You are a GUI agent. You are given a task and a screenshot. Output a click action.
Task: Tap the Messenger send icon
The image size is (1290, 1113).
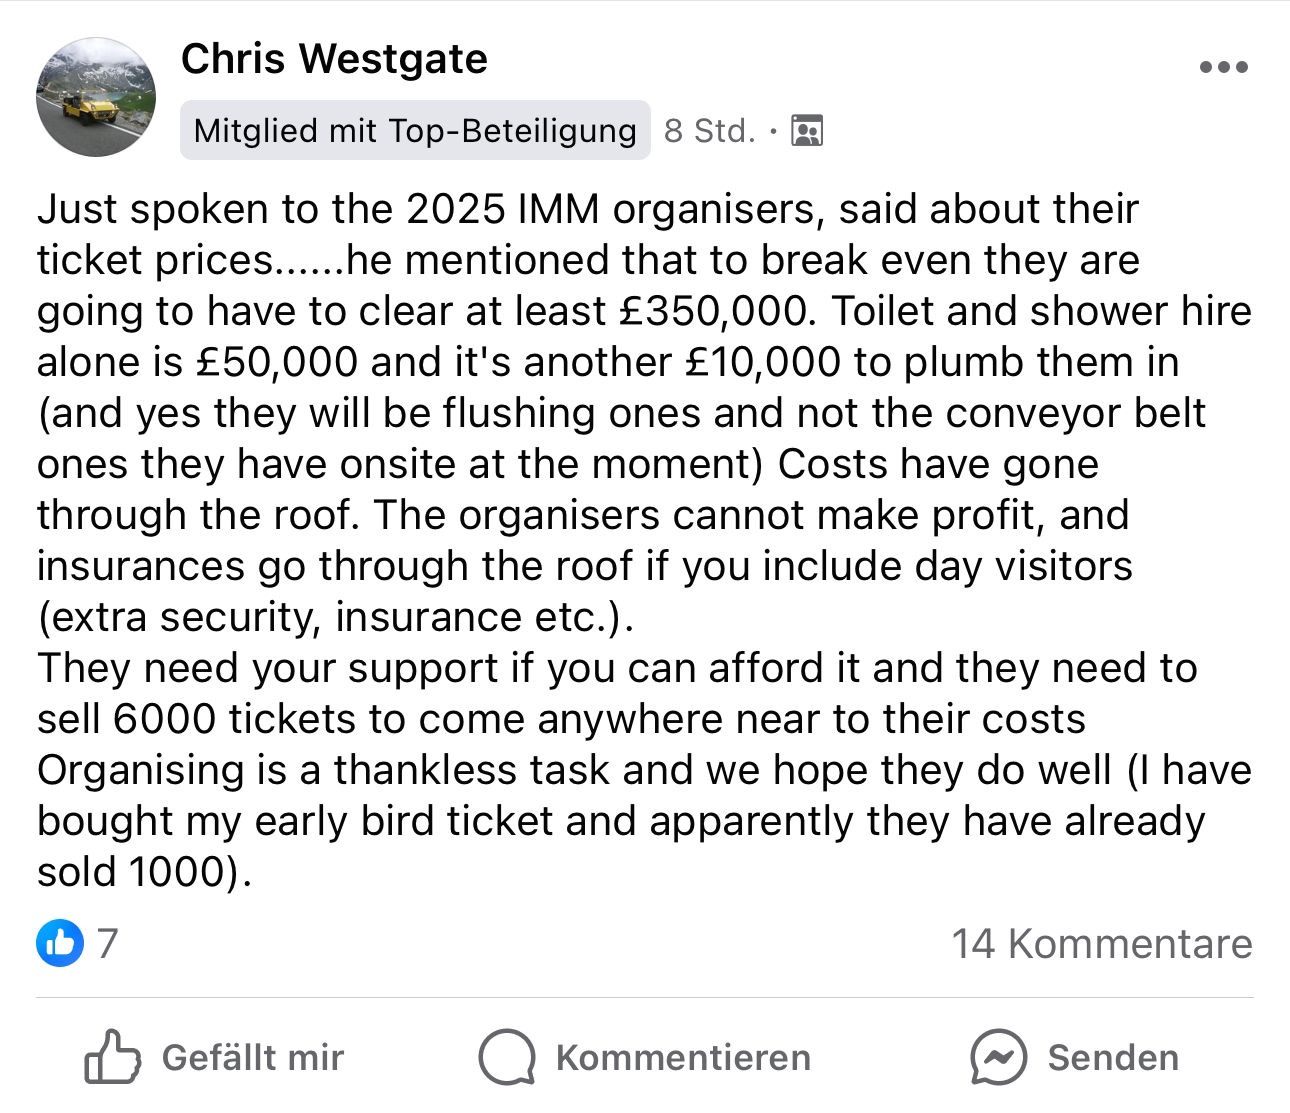[998, 1057]
